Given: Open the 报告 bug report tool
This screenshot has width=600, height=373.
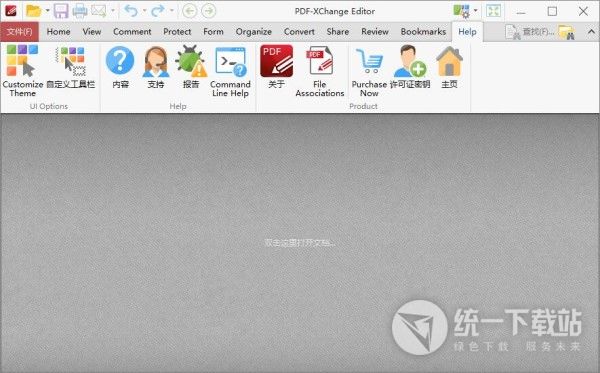Looking at the screenshot, I should pyautogui.click(x=191, y=67).
